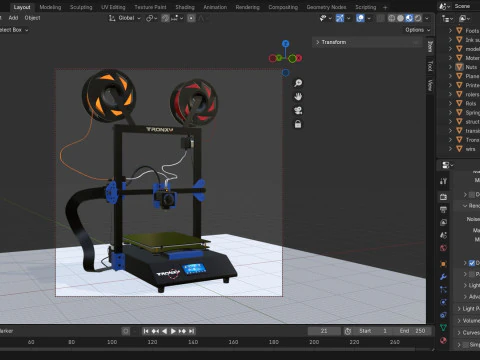Image resolution: width=480 pixels, height=360 pixels.
Task: Open the Particles properties tab
Action: click(x=443, y=289)
